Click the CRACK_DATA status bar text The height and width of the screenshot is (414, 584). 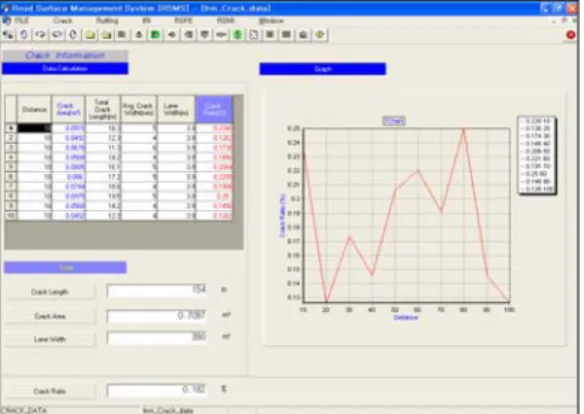[23, 410]
